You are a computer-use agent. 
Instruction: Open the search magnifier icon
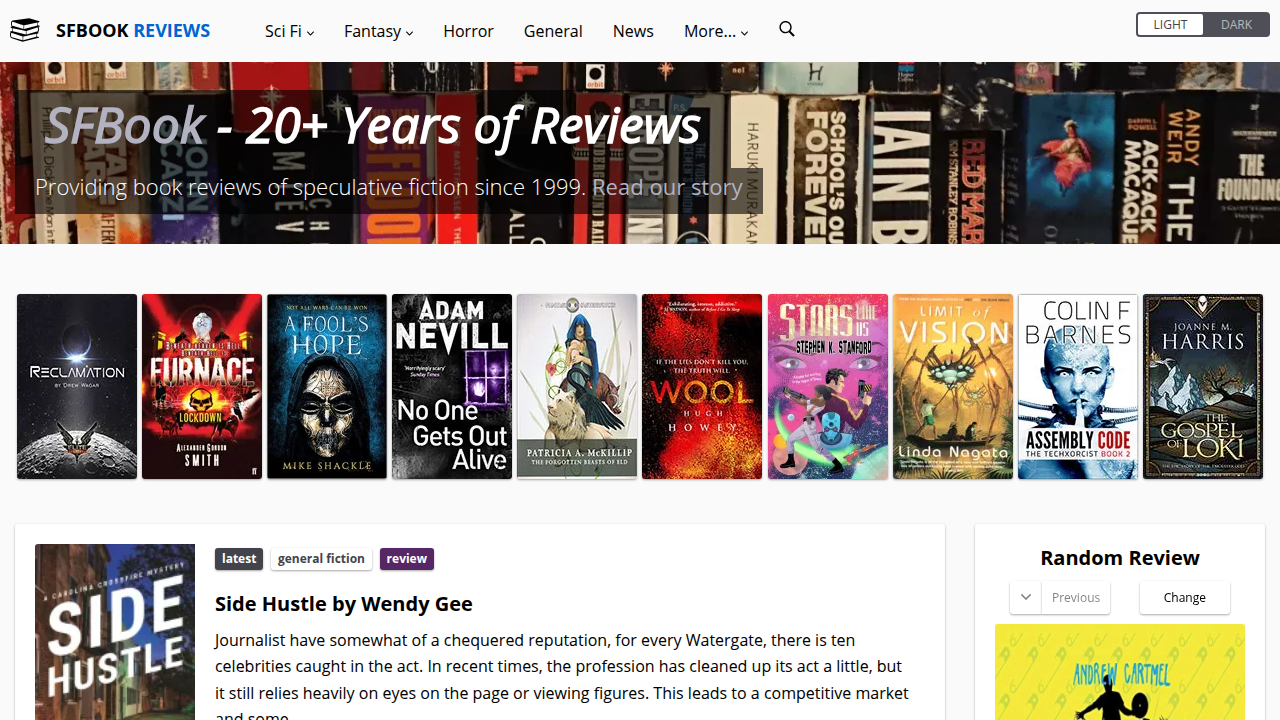(787, 29)
